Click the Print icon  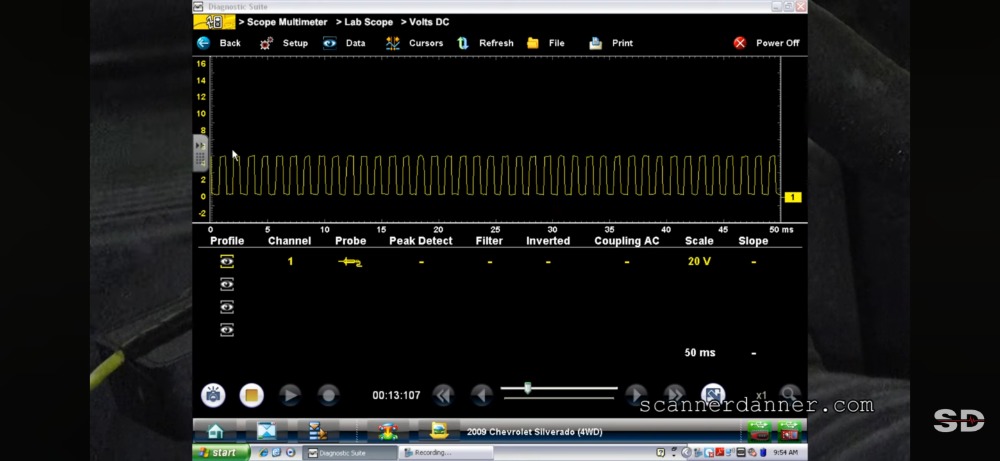tap(596, 43)
